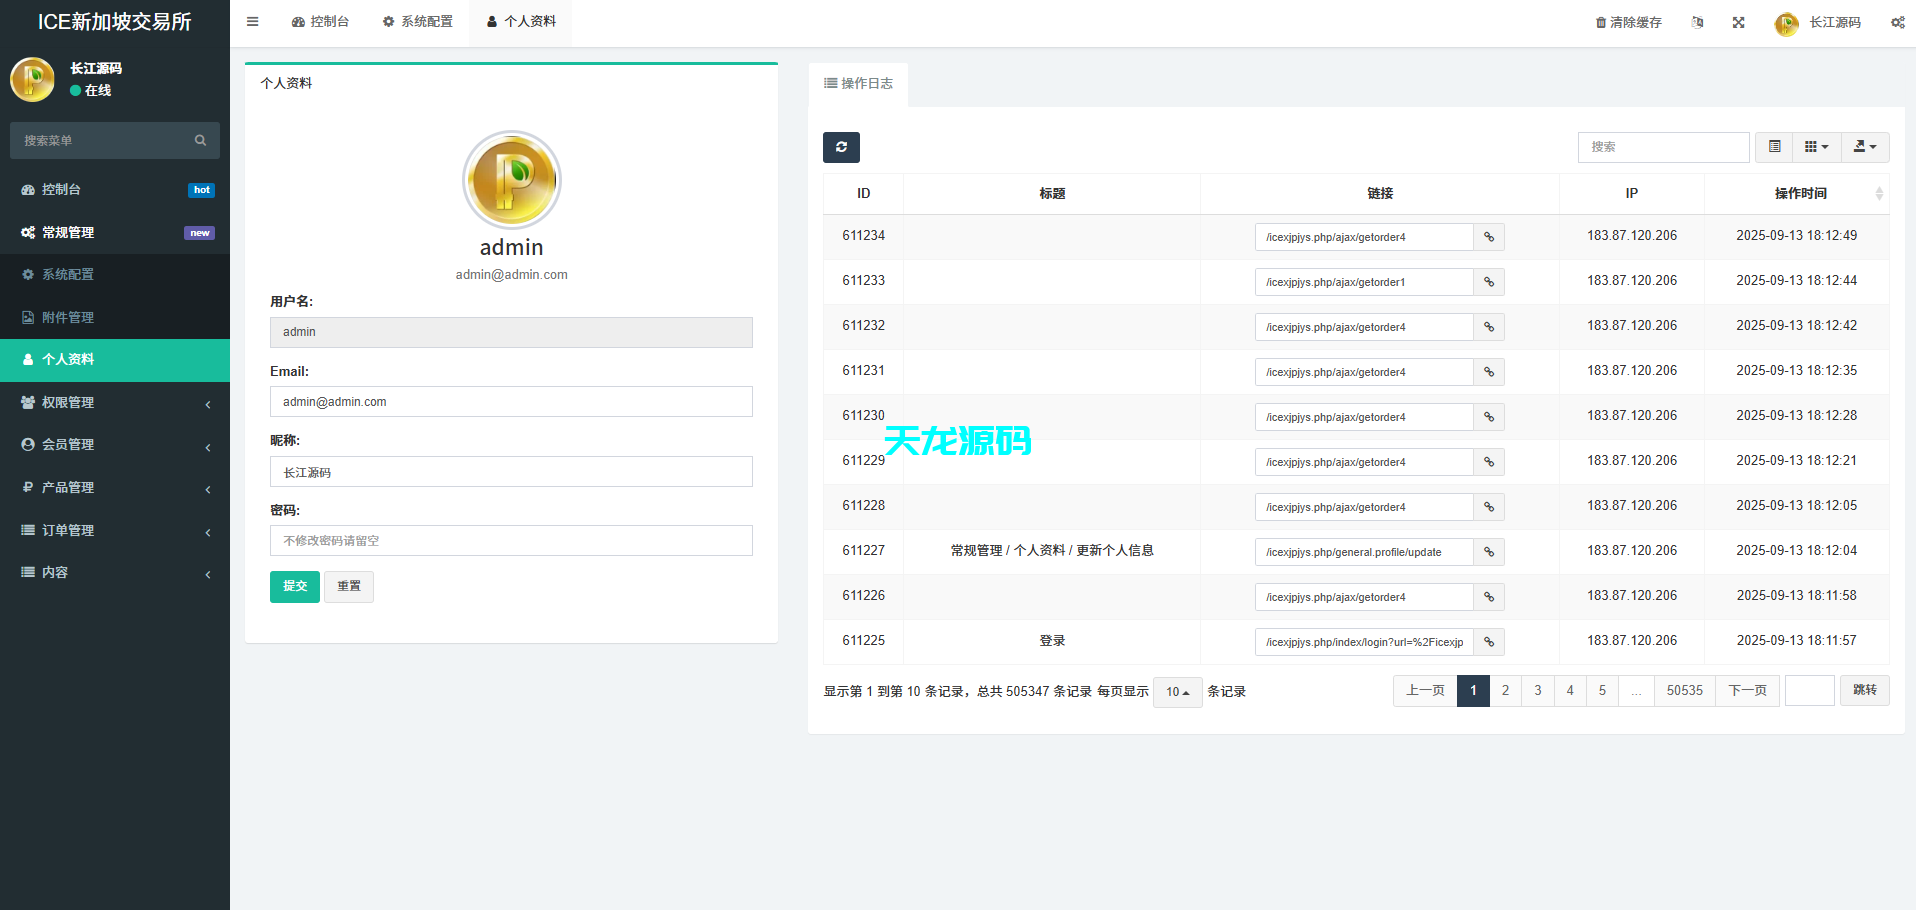The height and width of the screenshot is (910, 1916).
Task: Click the language switch icon in top navbar
Action: (1697, 21)
